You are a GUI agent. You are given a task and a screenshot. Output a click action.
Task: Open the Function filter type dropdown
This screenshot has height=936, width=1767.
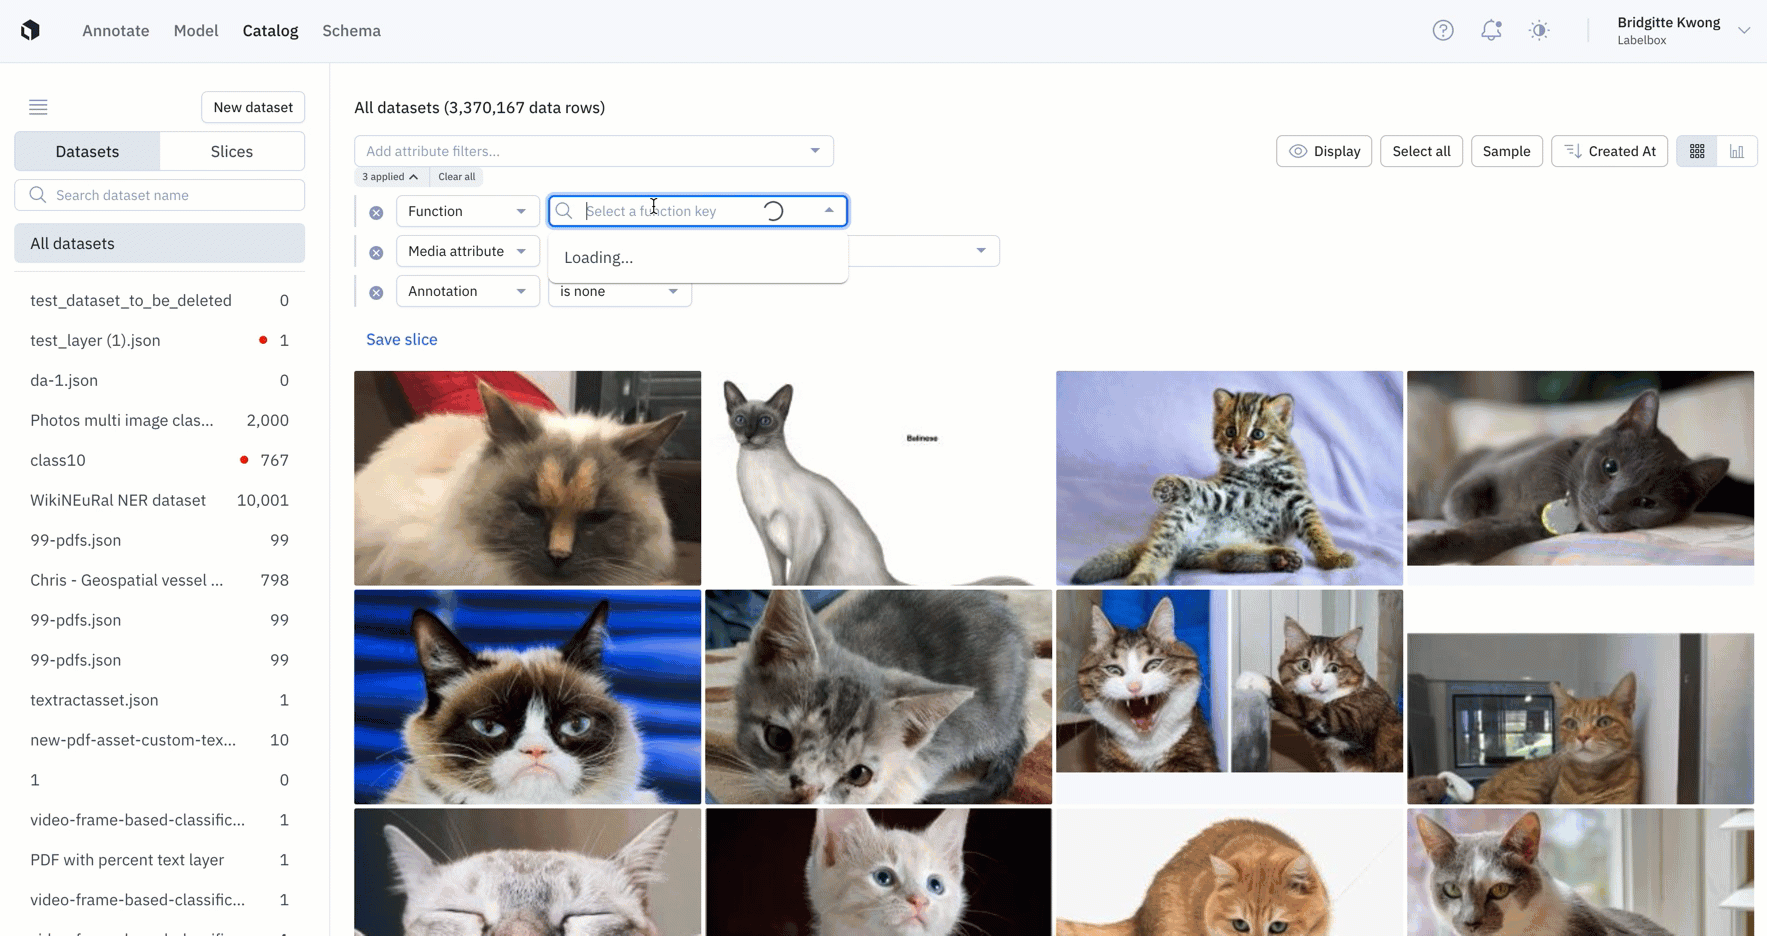point(468,211)
